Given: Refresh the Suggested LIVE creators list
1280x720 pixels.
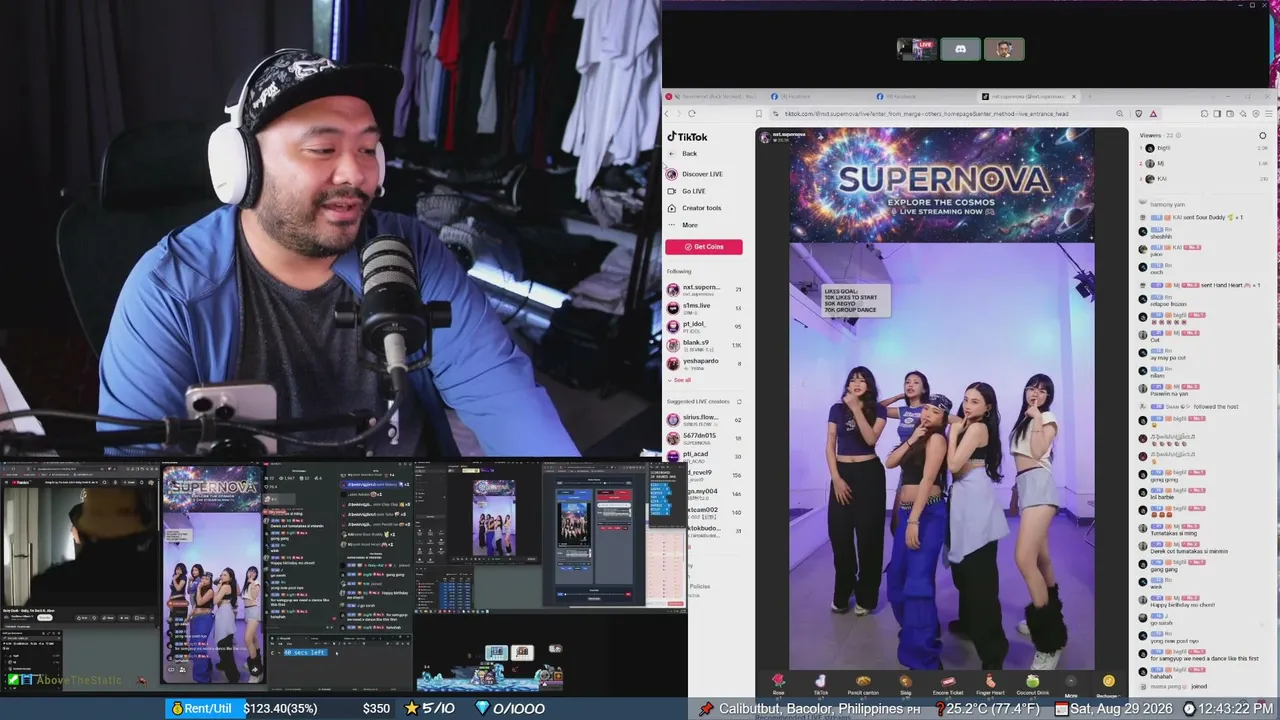Looking at the screenshot, I should coord(739,401).
